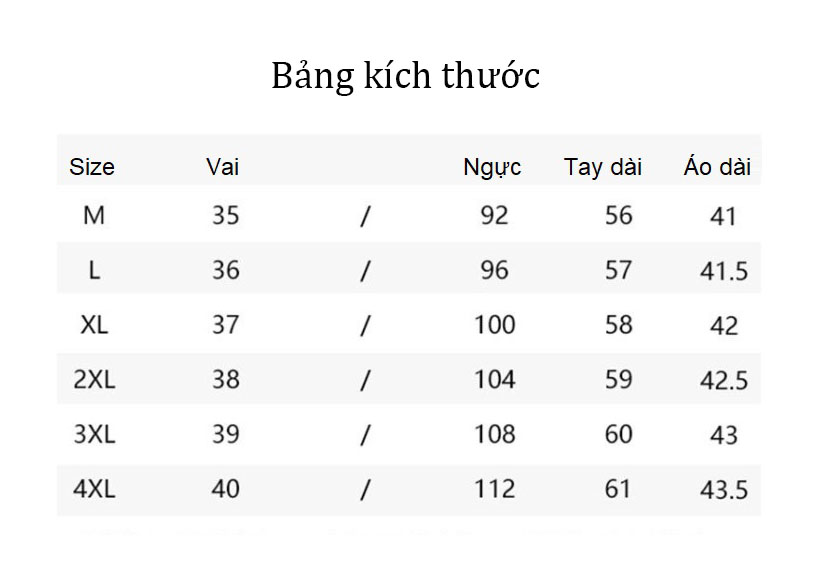Screen dimensions: 840x577
Task: Click shoulder value 35 in M row
Action: click(226, 215)
